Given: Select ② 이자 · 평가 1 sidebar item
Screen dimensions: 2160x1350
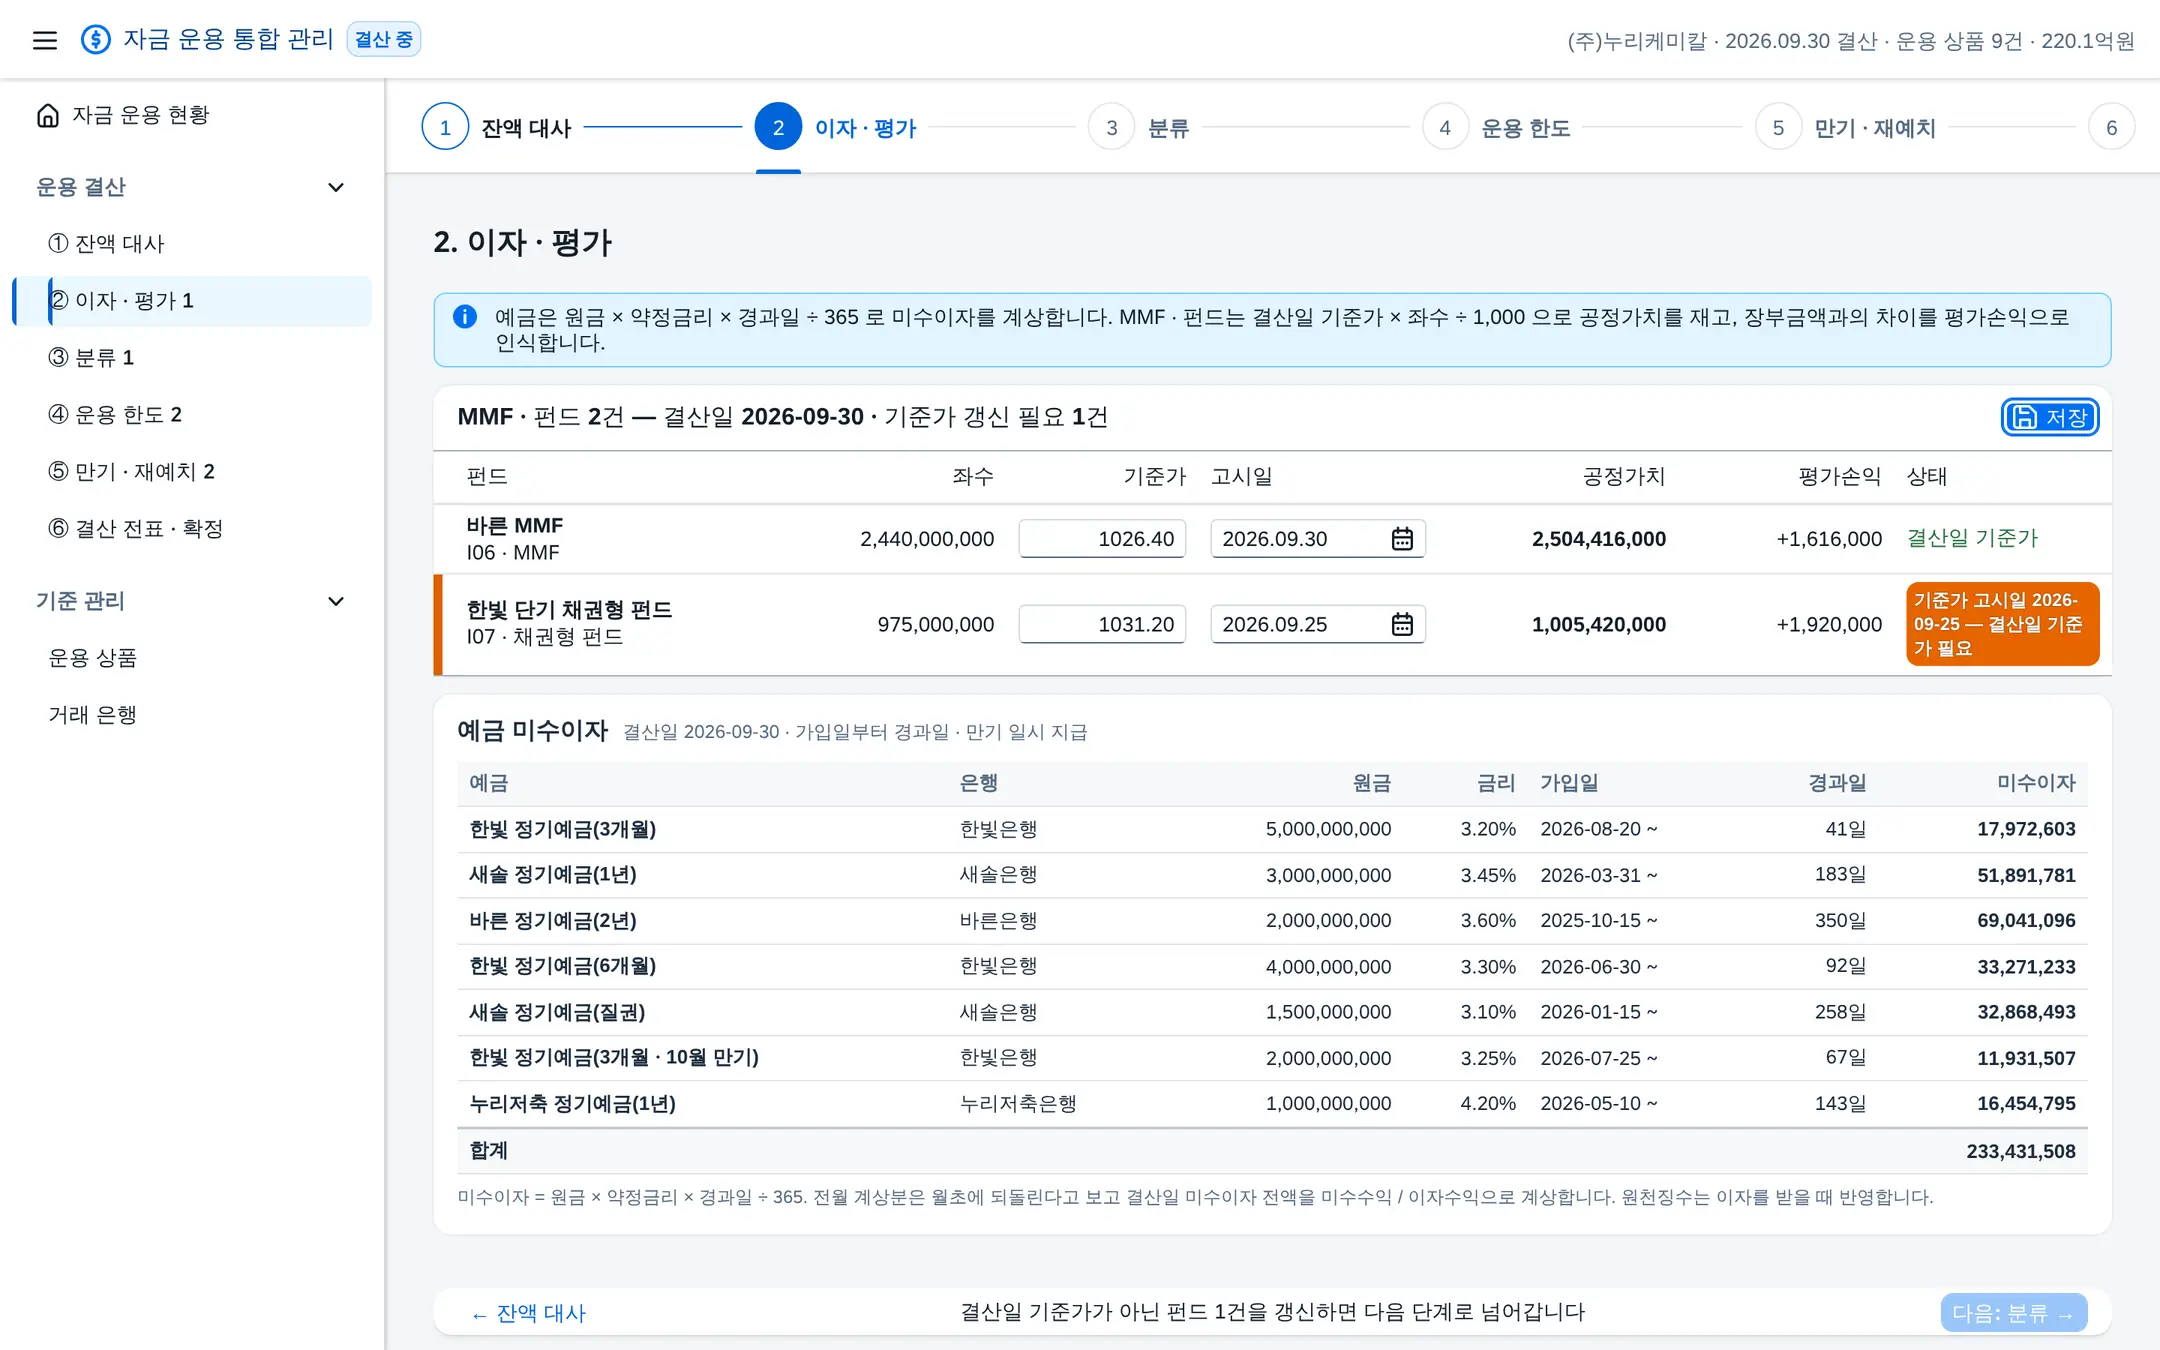Looking at the screenshot, I should pyautogui.click(x=192, y=301).
